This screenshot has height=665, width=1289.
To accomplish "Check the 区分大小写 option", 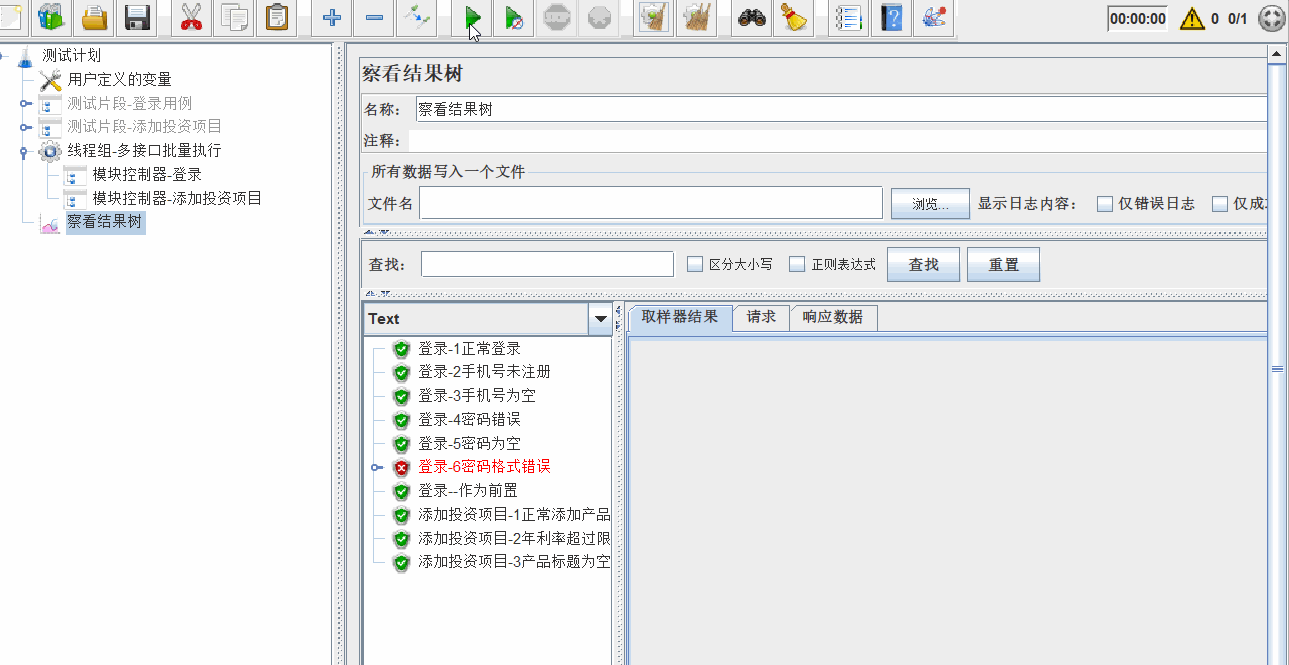I will click(694, 263).
